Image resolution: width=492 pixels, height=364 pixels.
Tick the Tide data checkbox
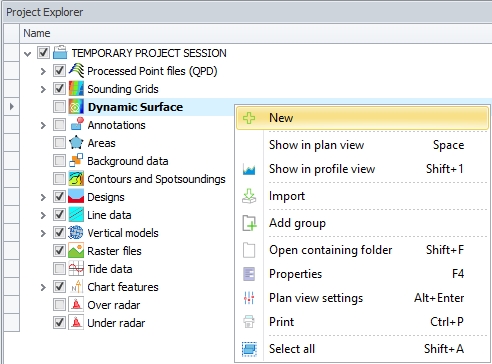coord(59,269)
